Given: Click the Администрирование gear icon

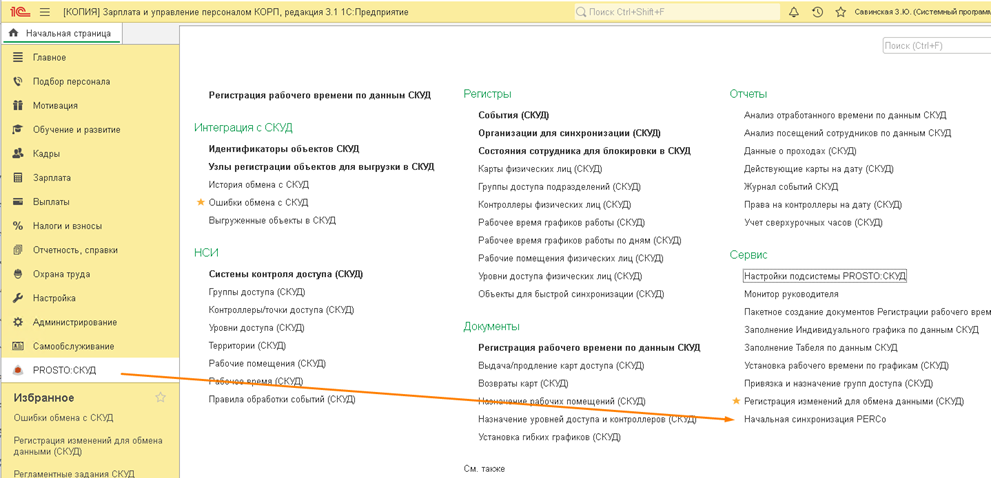Looking at the screenshot, I should pos(18,322).
